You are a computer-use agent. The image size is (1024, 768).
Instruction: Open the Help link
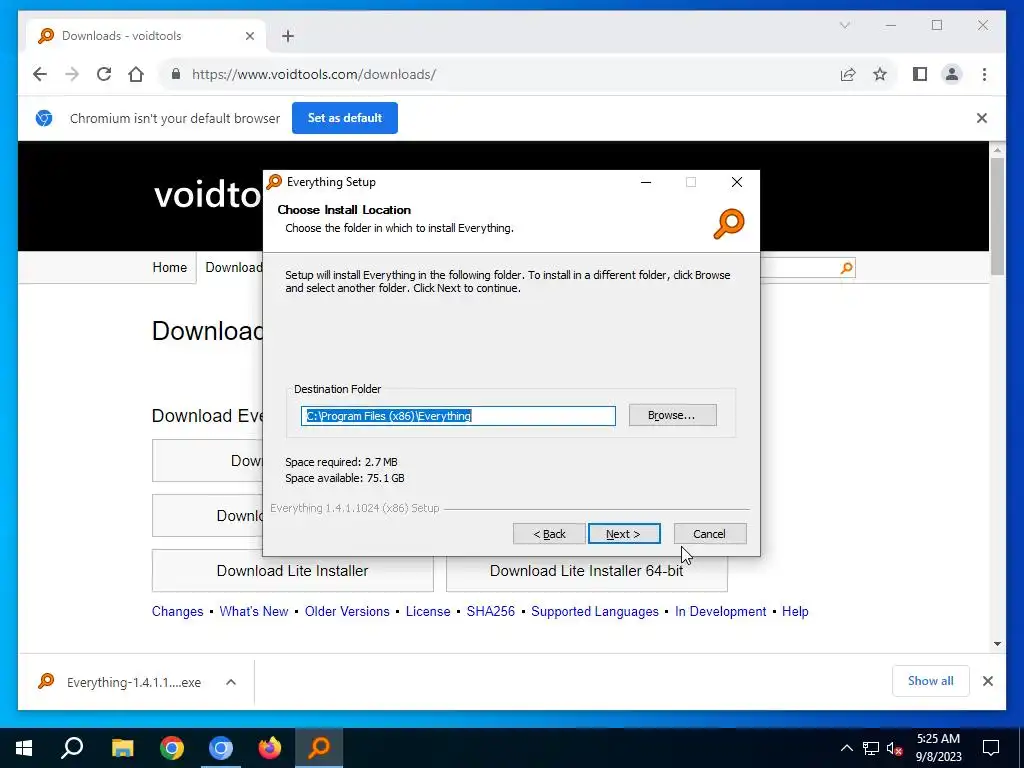point(795,611)
